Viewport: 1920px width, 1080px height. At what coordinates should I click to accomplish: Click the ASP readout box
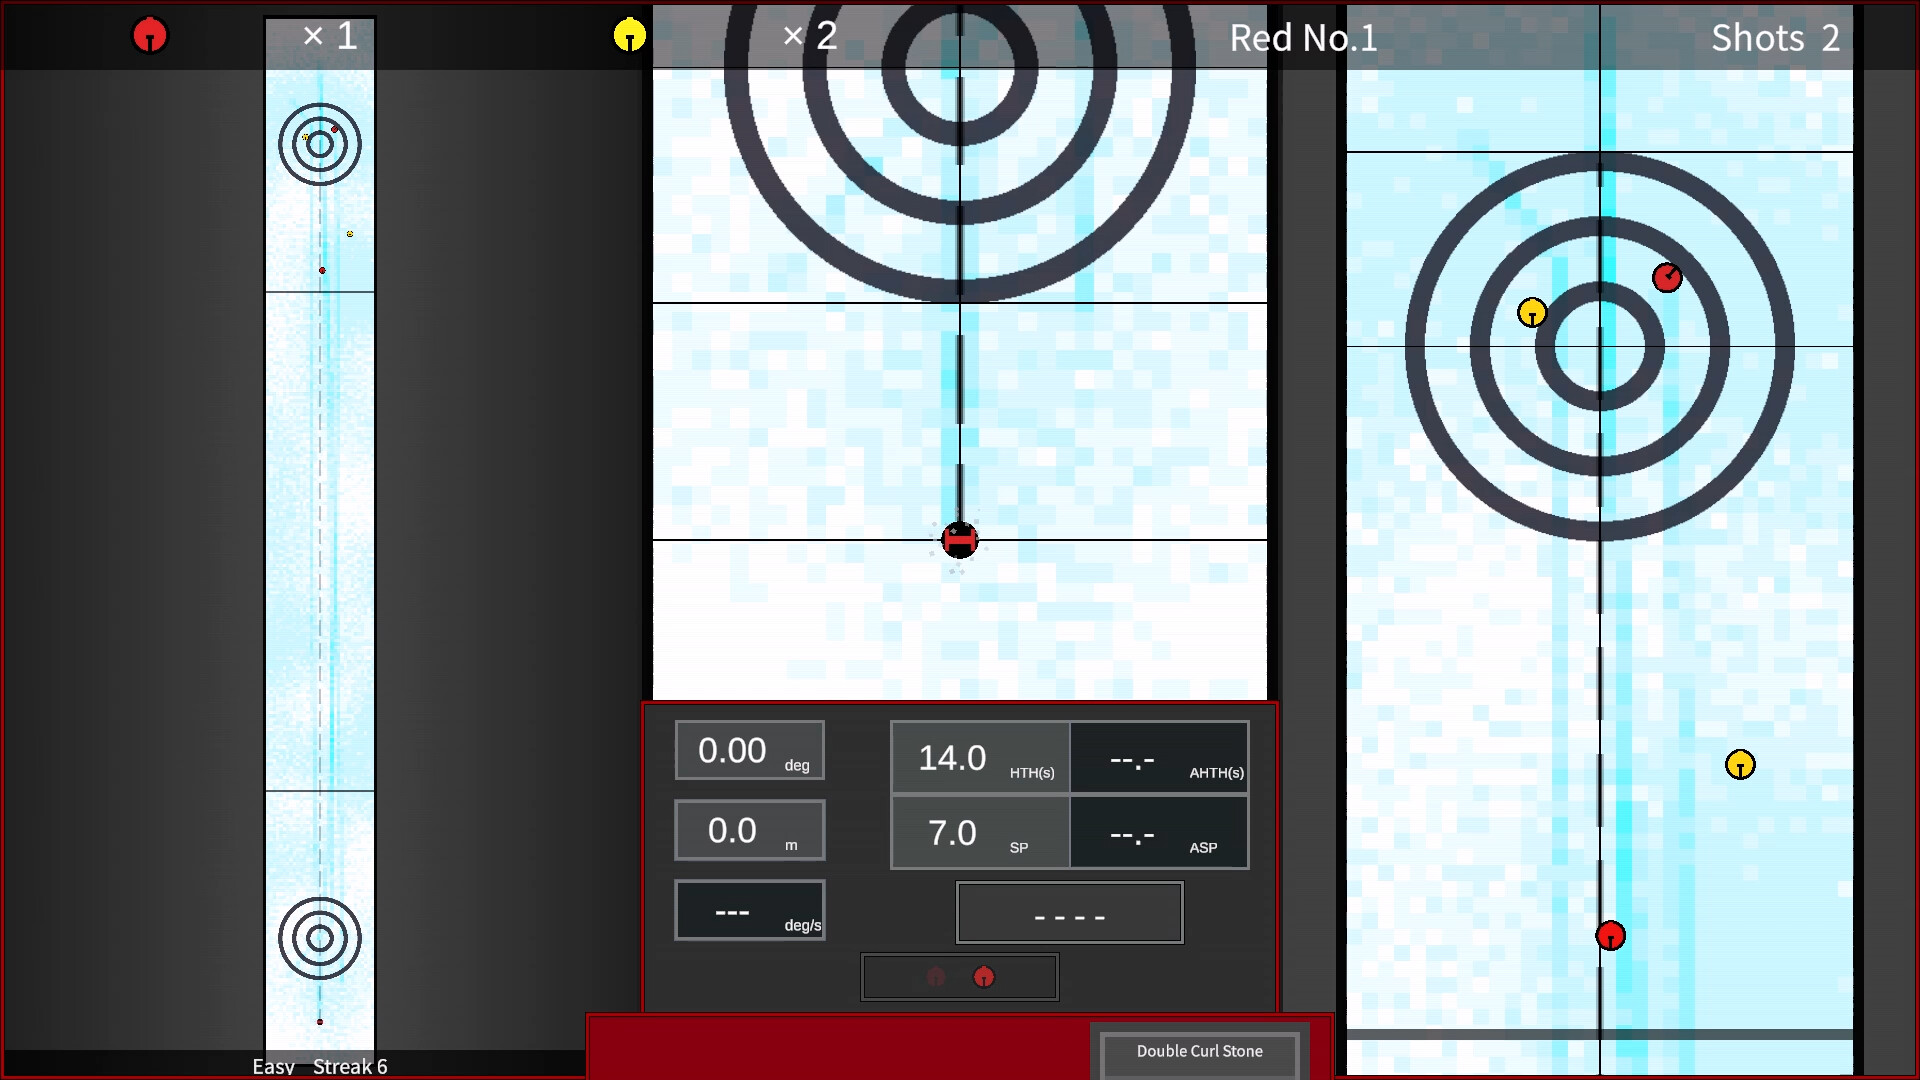[1159, 832]
